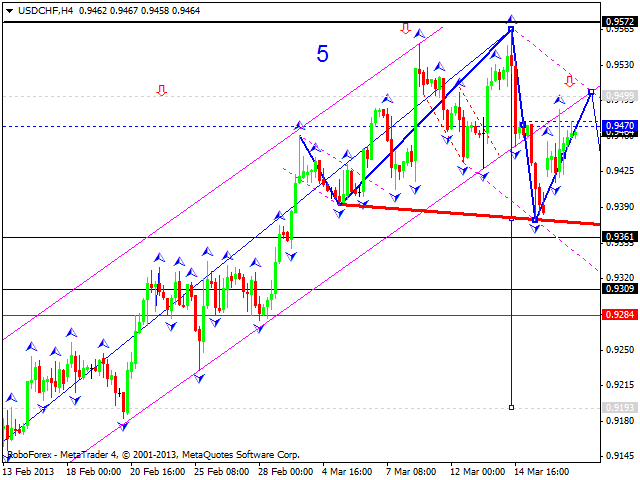640x480 pixels.
Task: Select the blue square marker at the 0.9499 forecast point
Action: [x=591, y=92]
